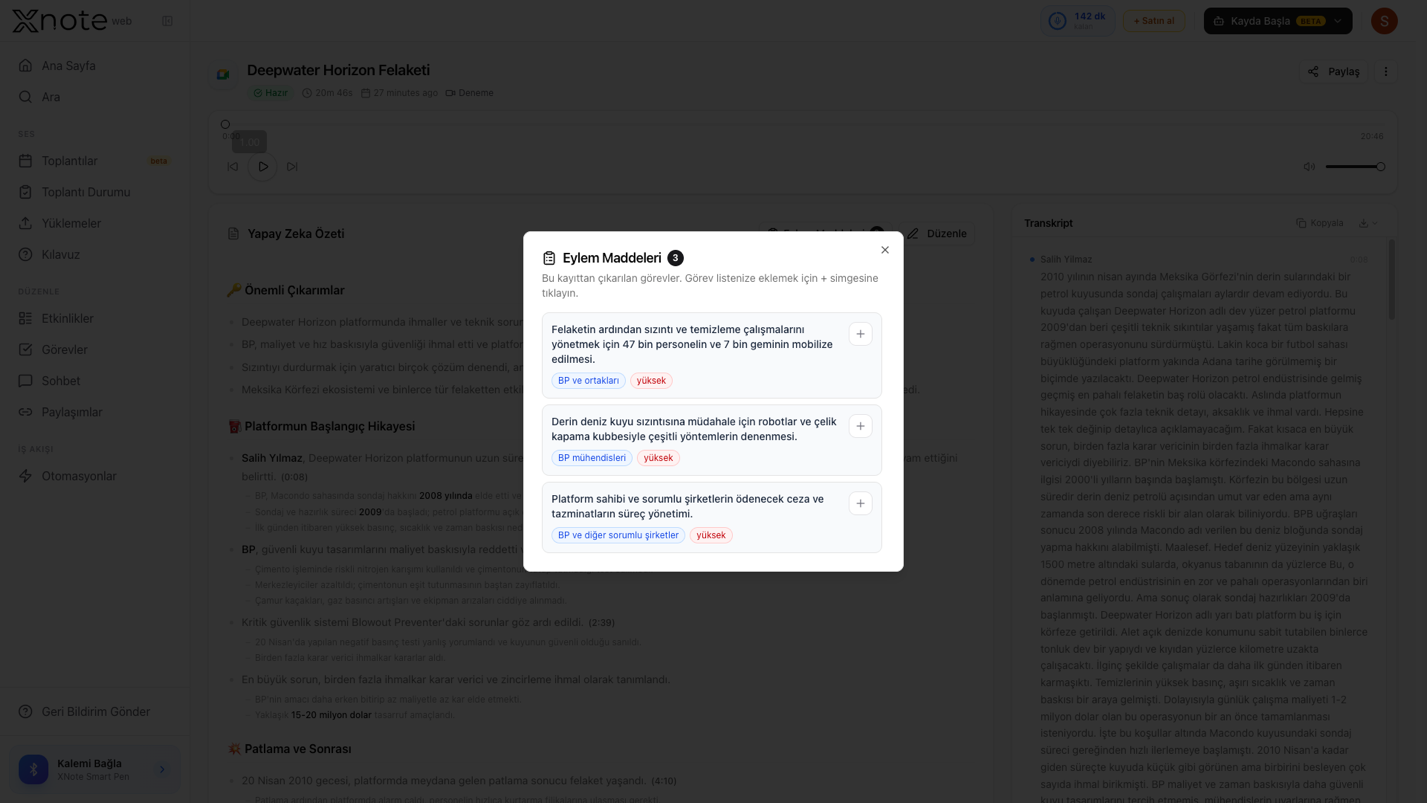Collapse the sidebar panel icon
Image resolution: width=1427 pixels, height=803 pixels.
click(167, 21)
